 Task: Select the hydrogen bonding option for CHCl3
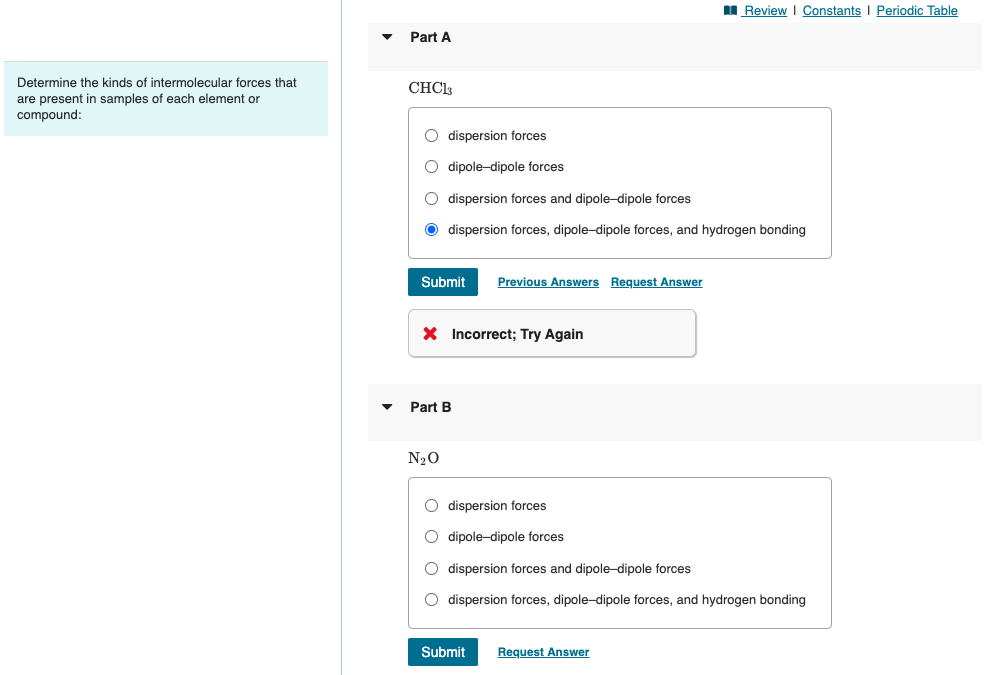(432, 230)
